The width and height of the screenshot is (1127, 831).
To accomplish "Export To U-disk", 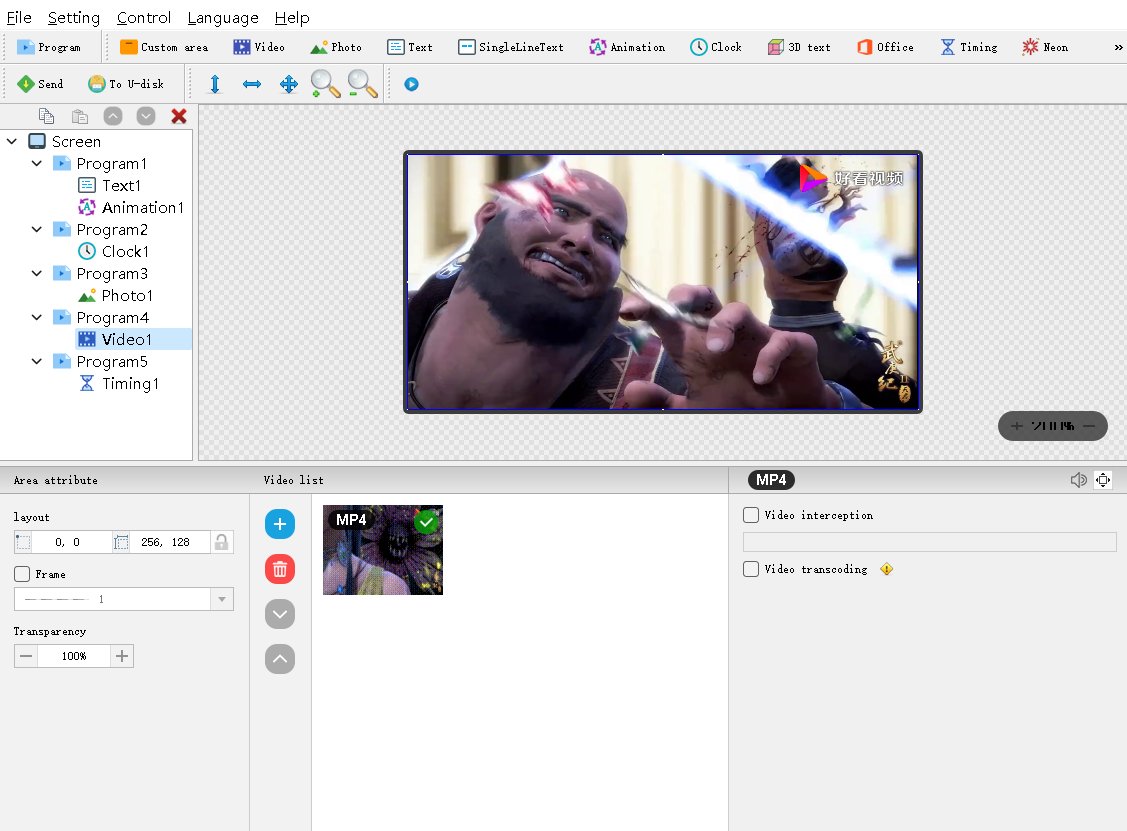I will point(126,84).
